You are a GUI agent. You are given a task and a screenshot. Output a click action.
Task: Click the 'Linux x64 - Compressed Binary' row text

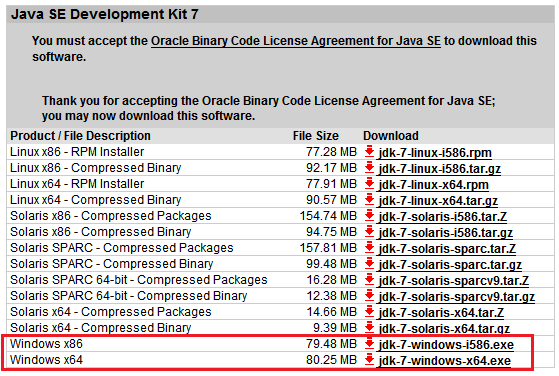[96, 200]
